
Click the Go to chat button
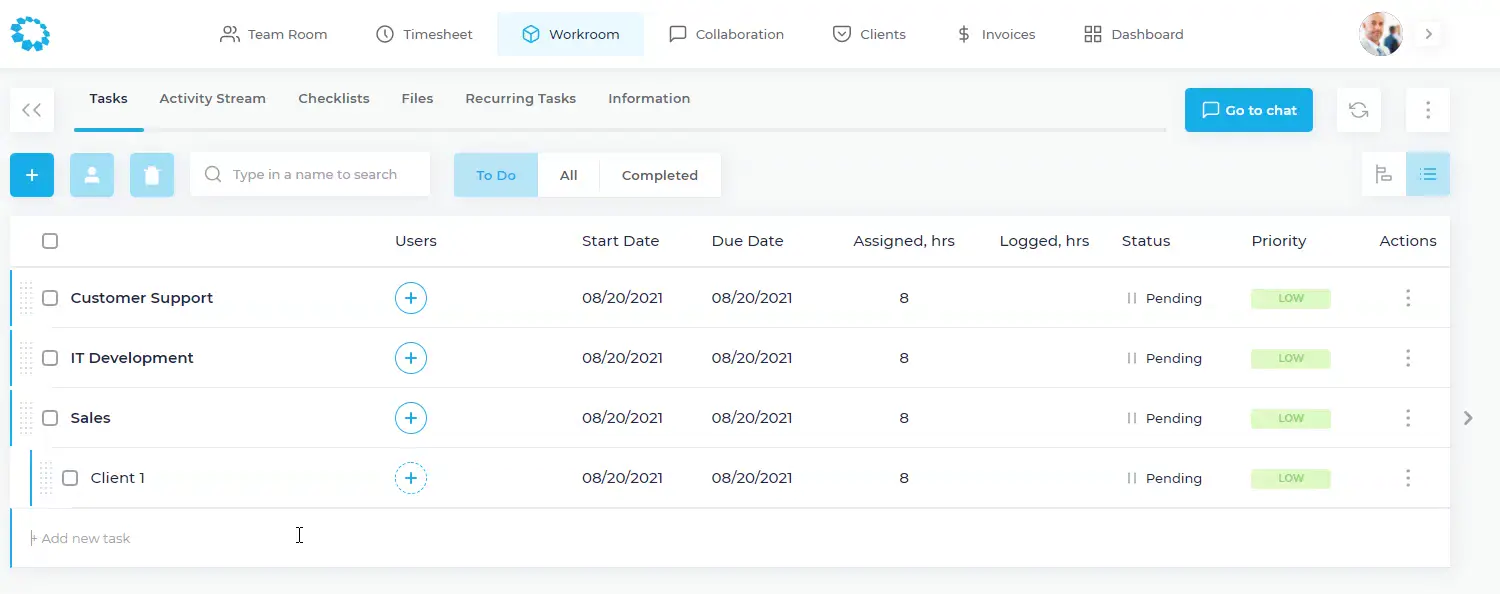(1248, 110)
